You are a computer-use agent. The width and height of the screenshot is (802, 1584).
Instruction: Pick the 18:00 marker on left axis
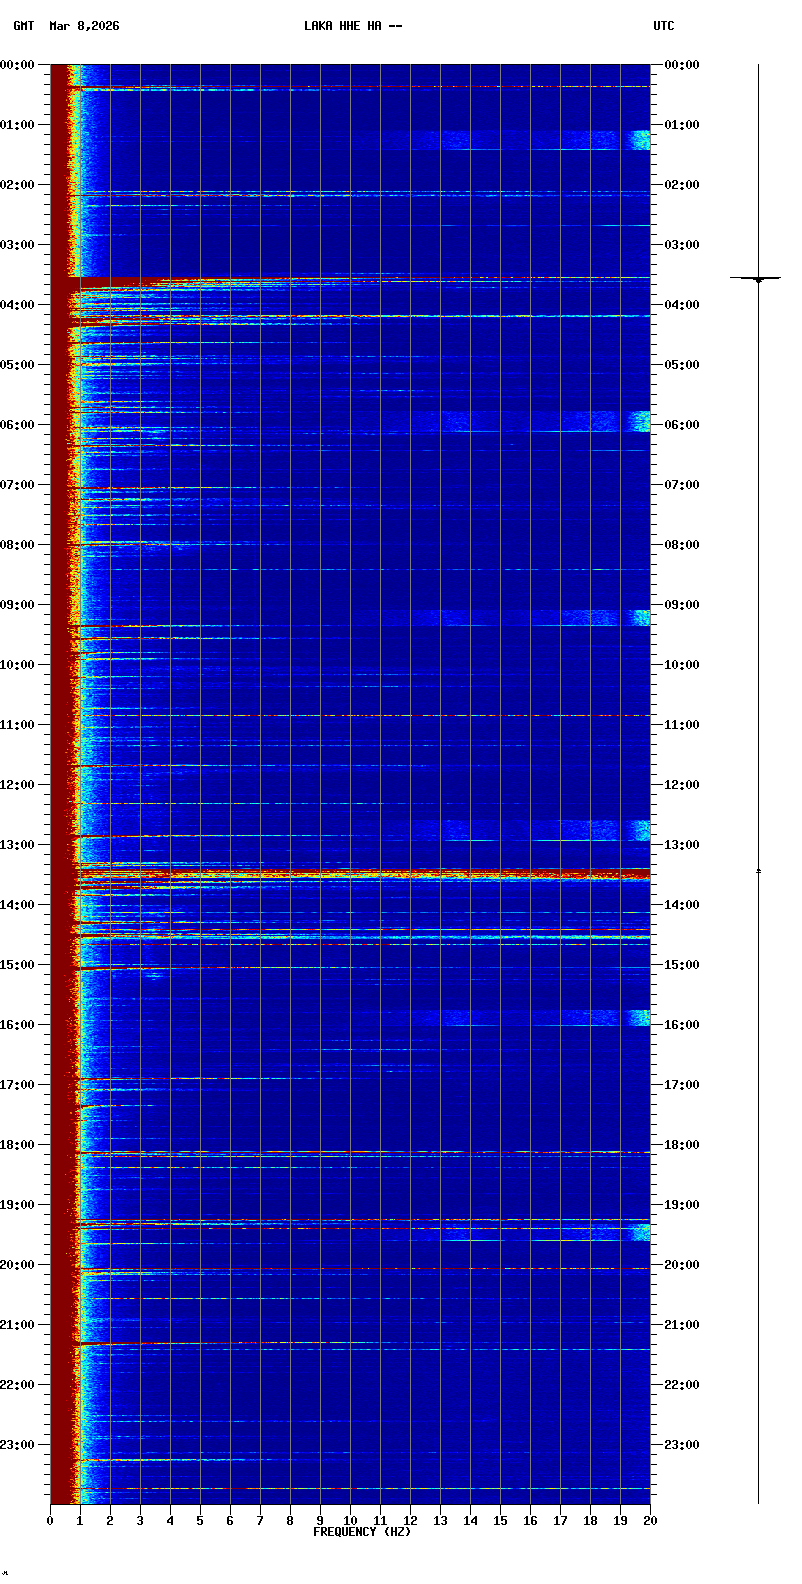click(x=19, y=1145)
